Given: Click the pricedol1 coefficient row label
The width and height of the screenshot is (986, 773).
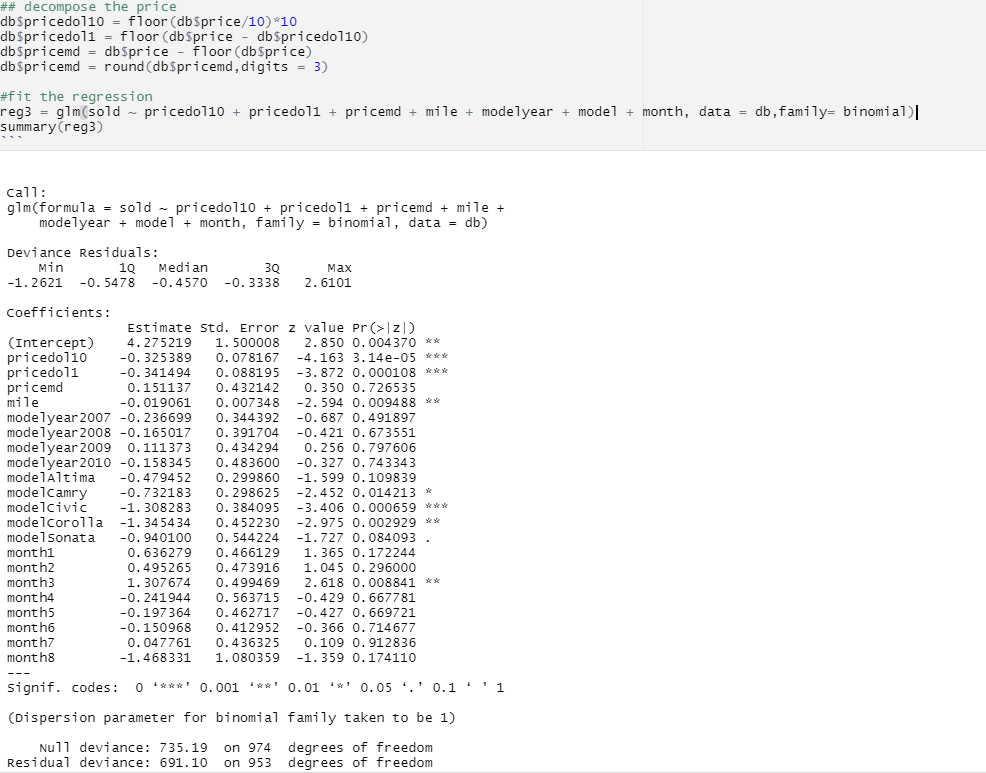Looking at the screenshot, I should pyautogui.click(x=43, y=373).
